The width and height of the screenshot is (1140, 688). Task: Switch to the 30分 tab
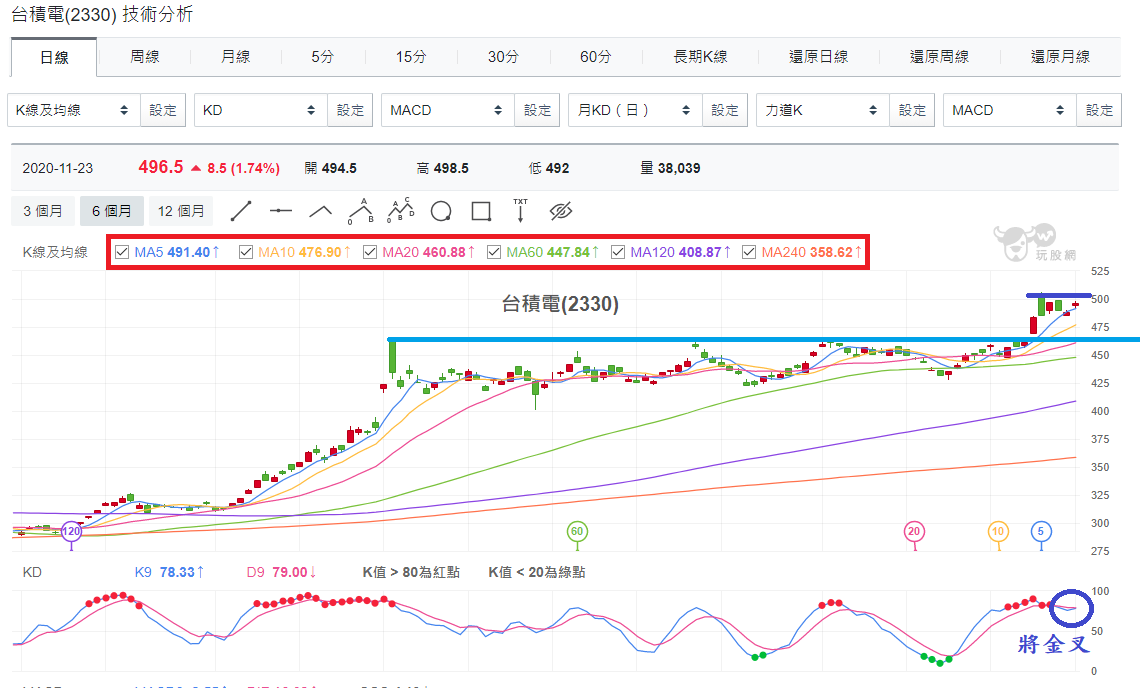click(x=503, y=57)
